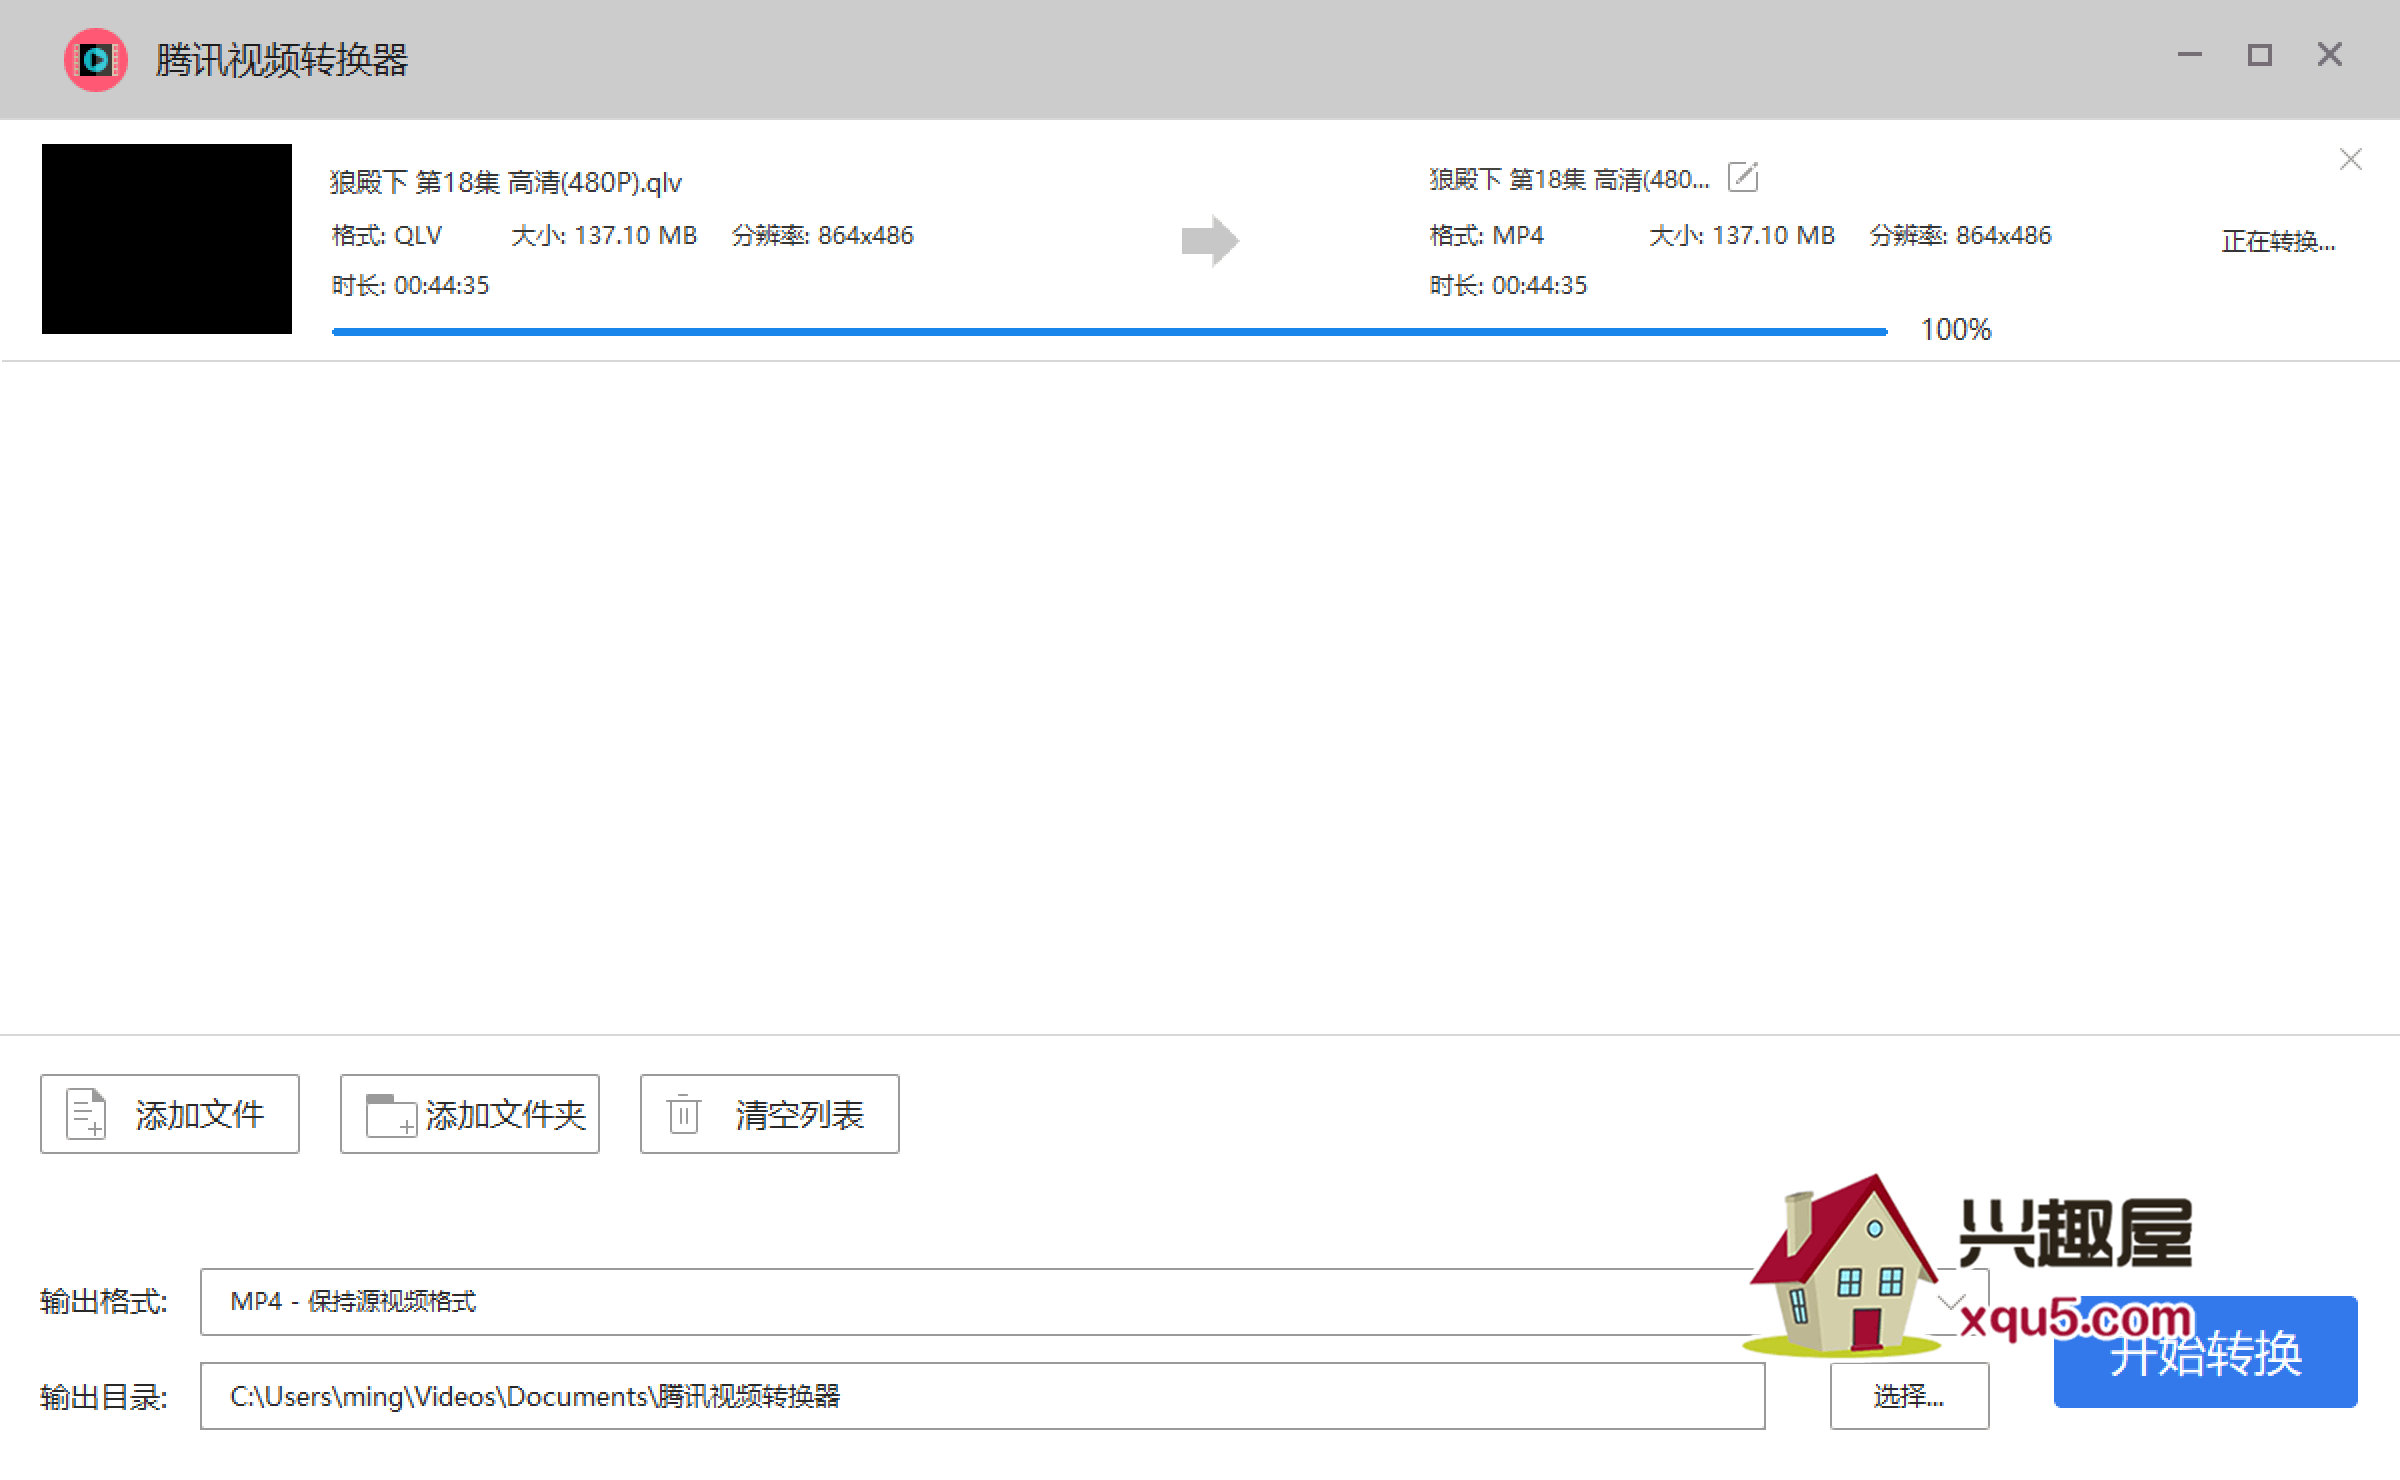The height and width of the screenshot is (1480, 2400).
Task: Minimize the converter window
Action: point(2190,55)
